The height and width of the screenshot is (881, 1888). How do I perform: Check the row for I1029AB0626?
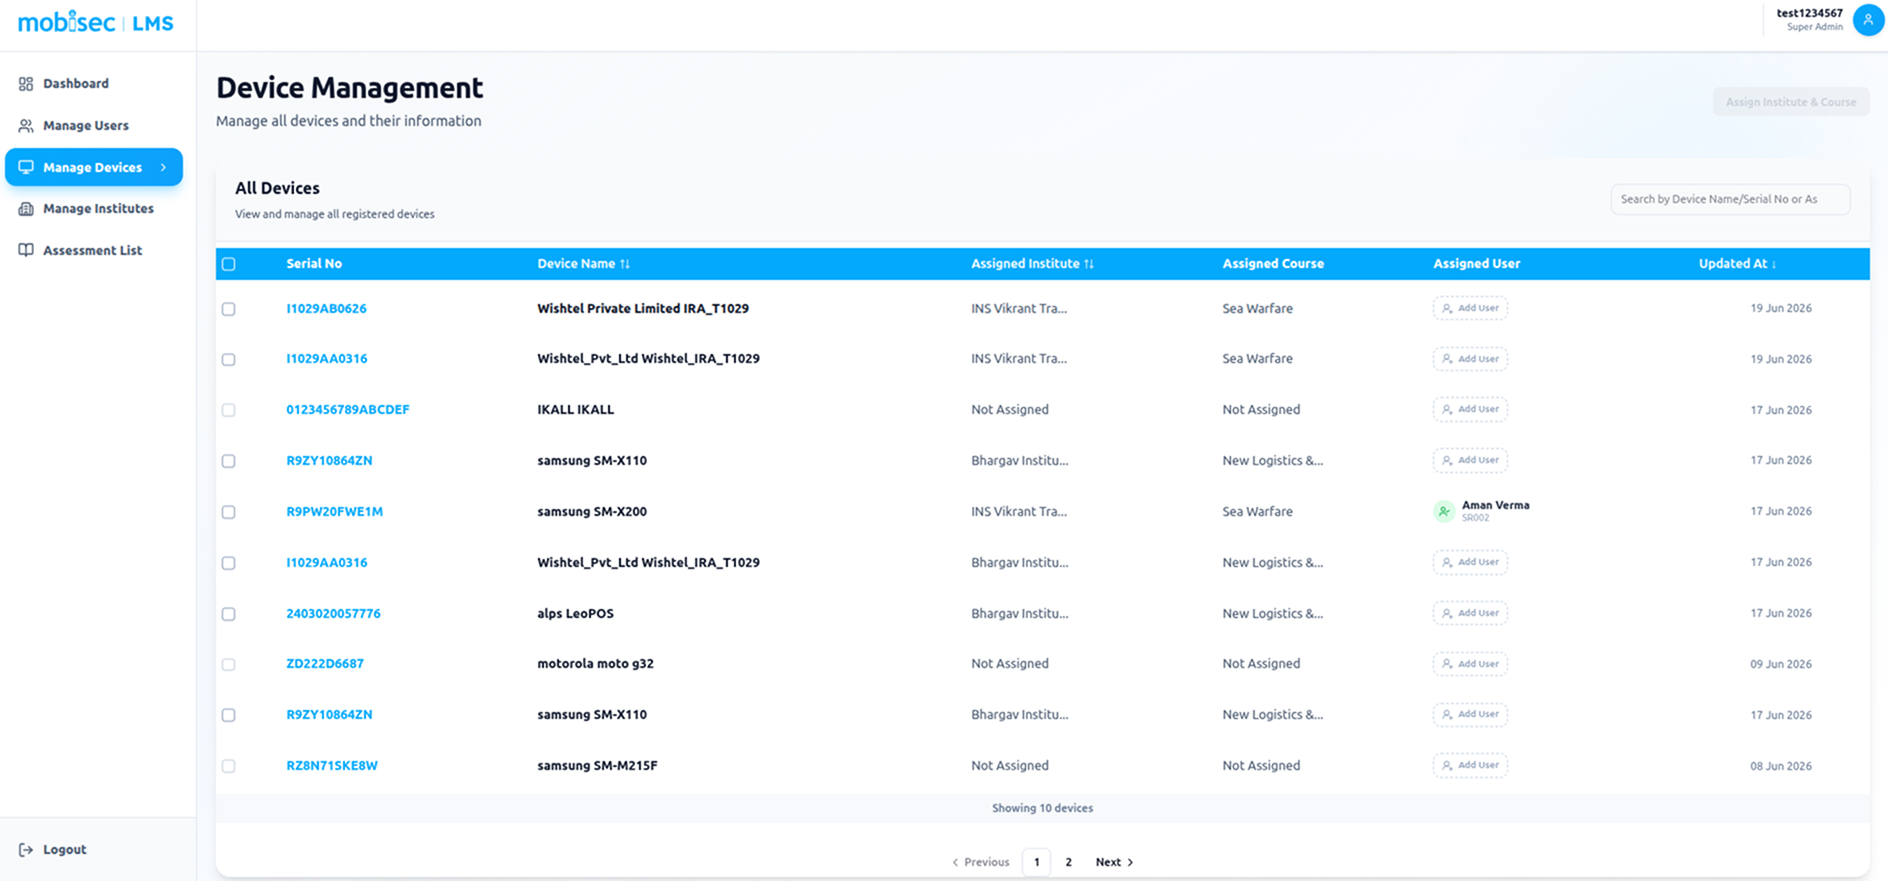229,309
